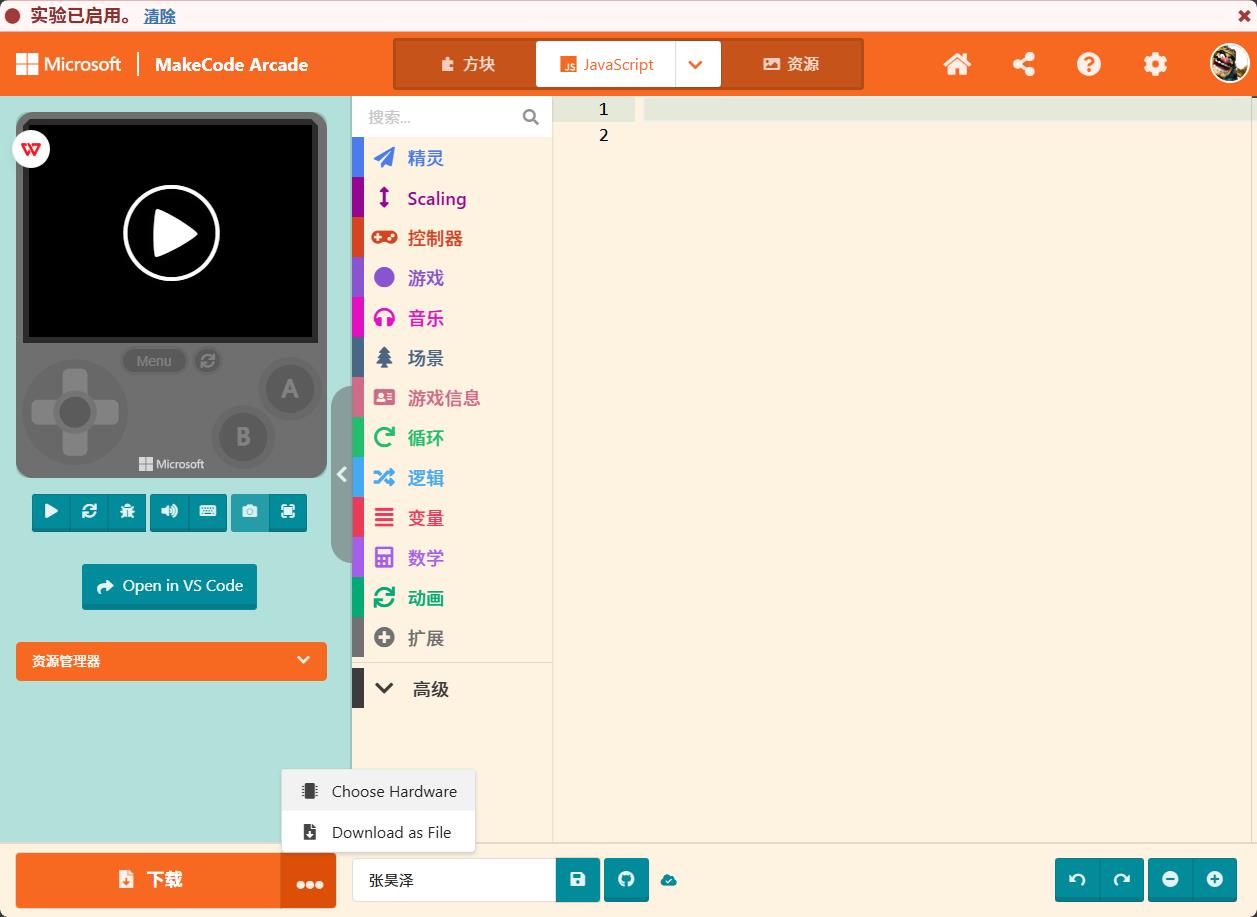
Task: Click the simulator directional pad
Action: click(75, 412)
